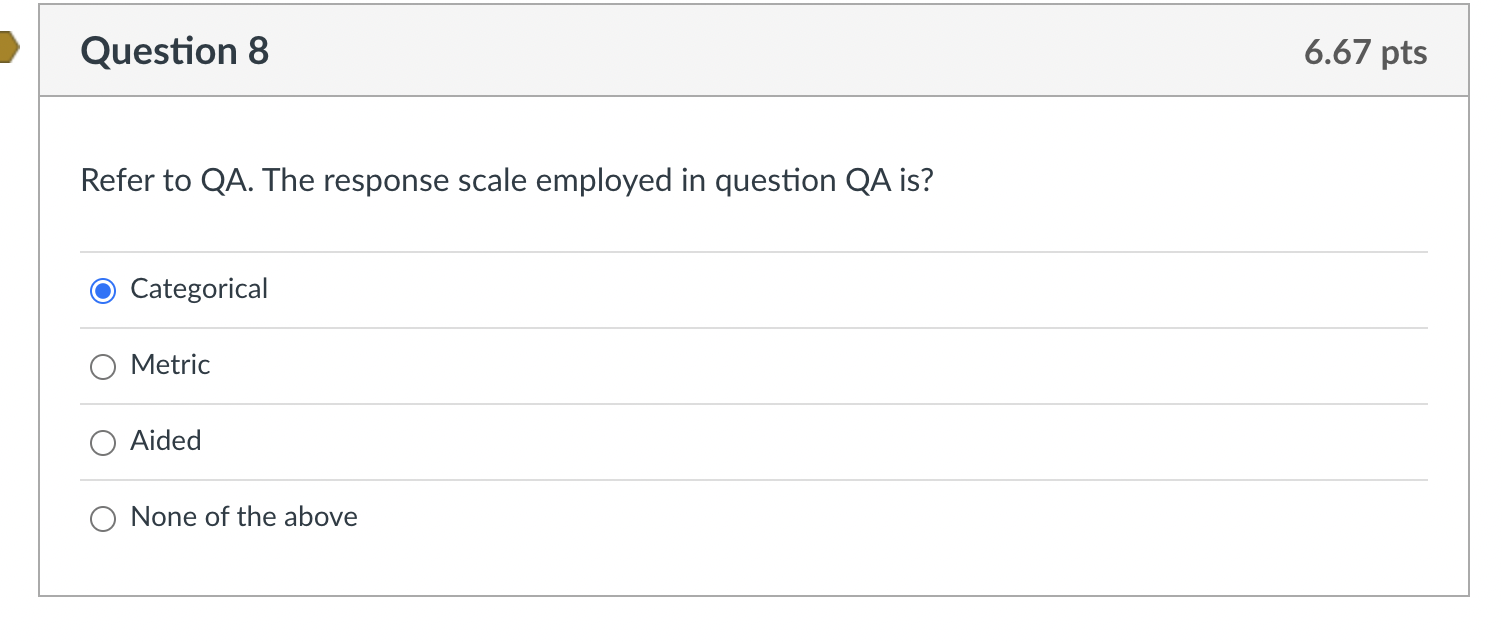1502x642 pixels.
Task: Flag Question 8 using the marker icon
Action: pyautogui.click(x=8, y=46)
